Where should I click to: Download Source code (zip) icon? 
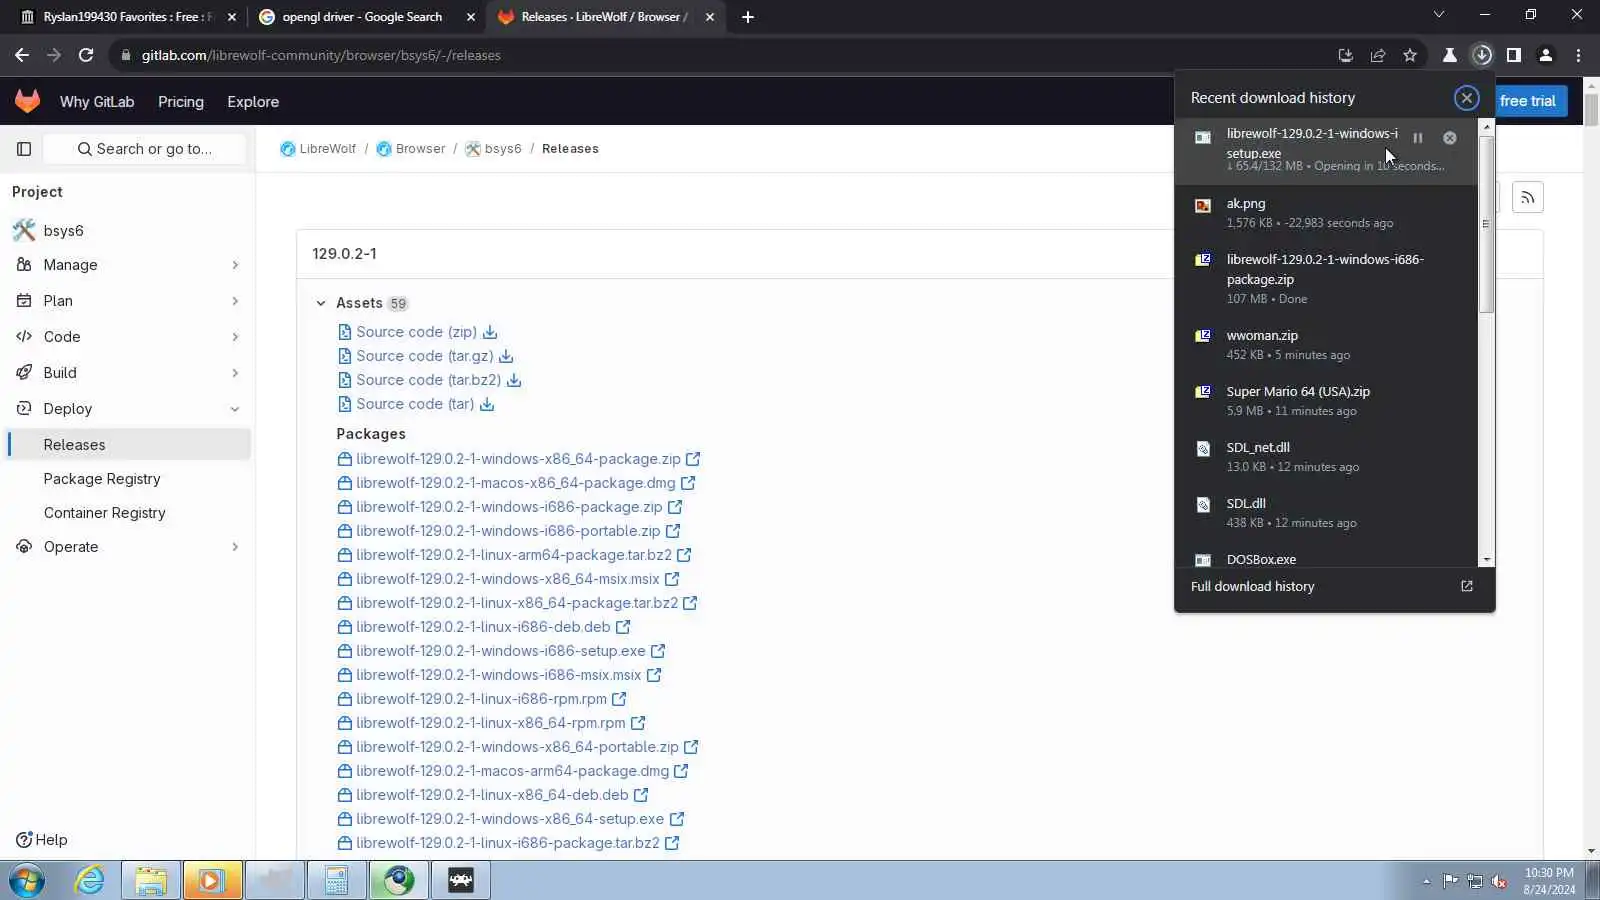click(490, 332)
